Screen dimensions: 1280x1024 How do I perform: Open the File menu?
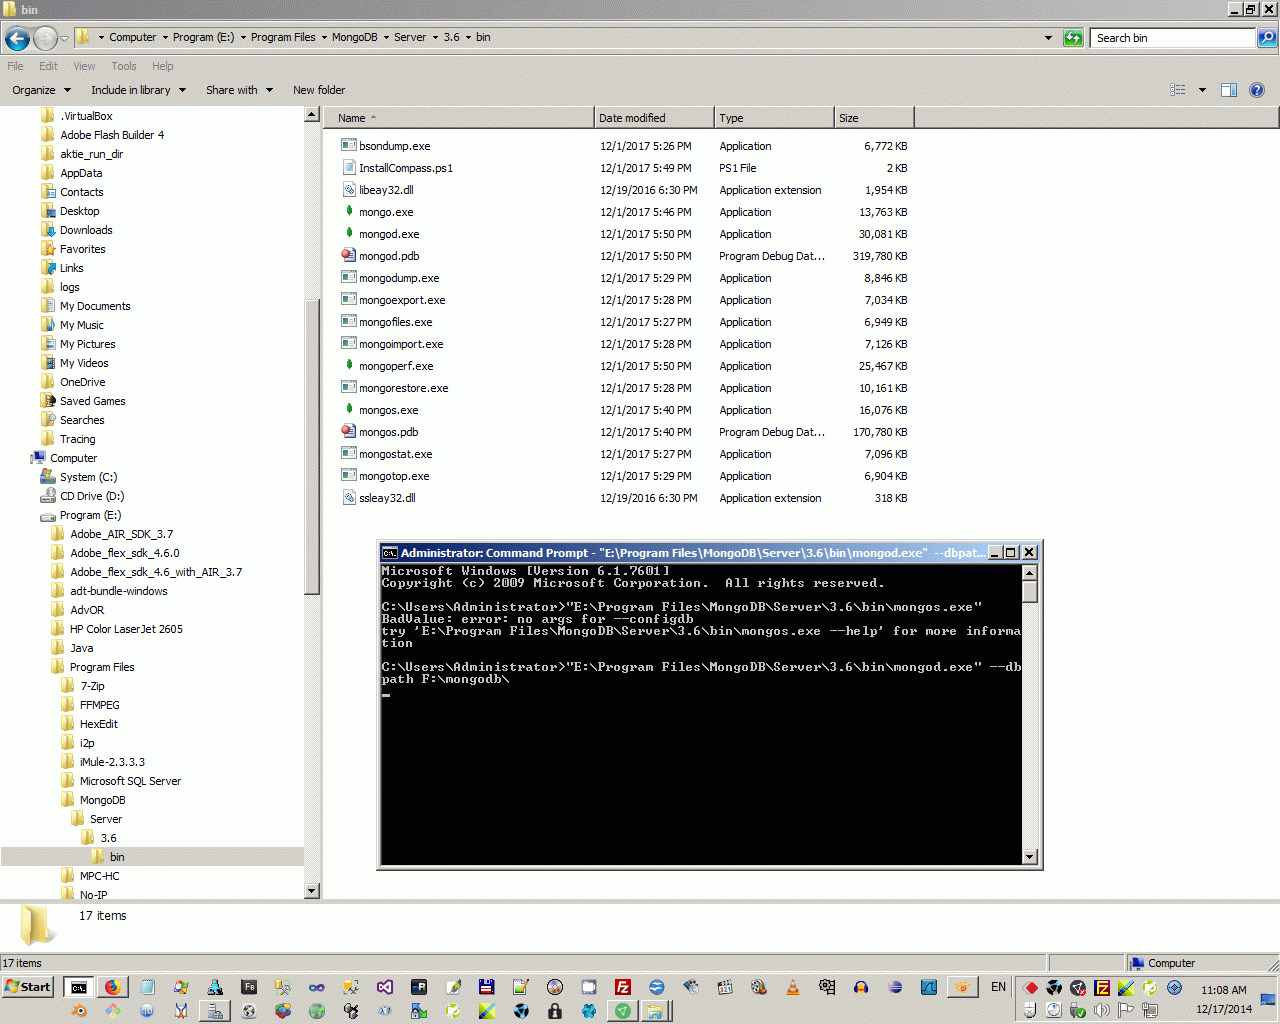pyautogui.click(x=15, y=66)
